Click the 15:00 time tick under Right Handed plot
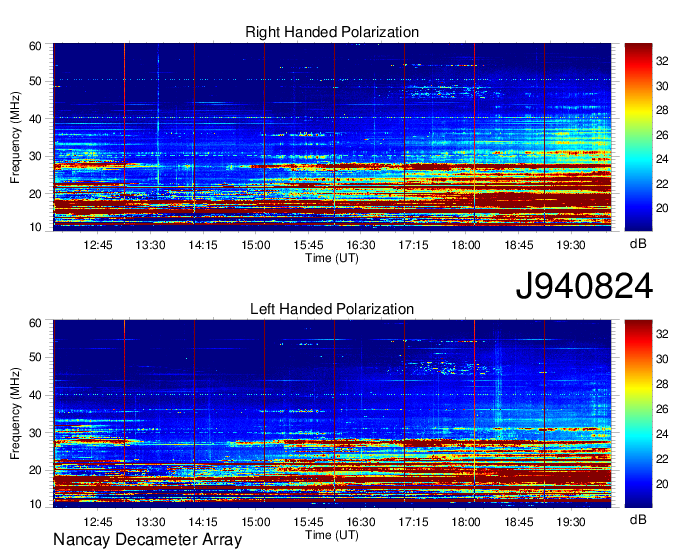The height and width of the screenshot is (552, 680). coord(255,245)
